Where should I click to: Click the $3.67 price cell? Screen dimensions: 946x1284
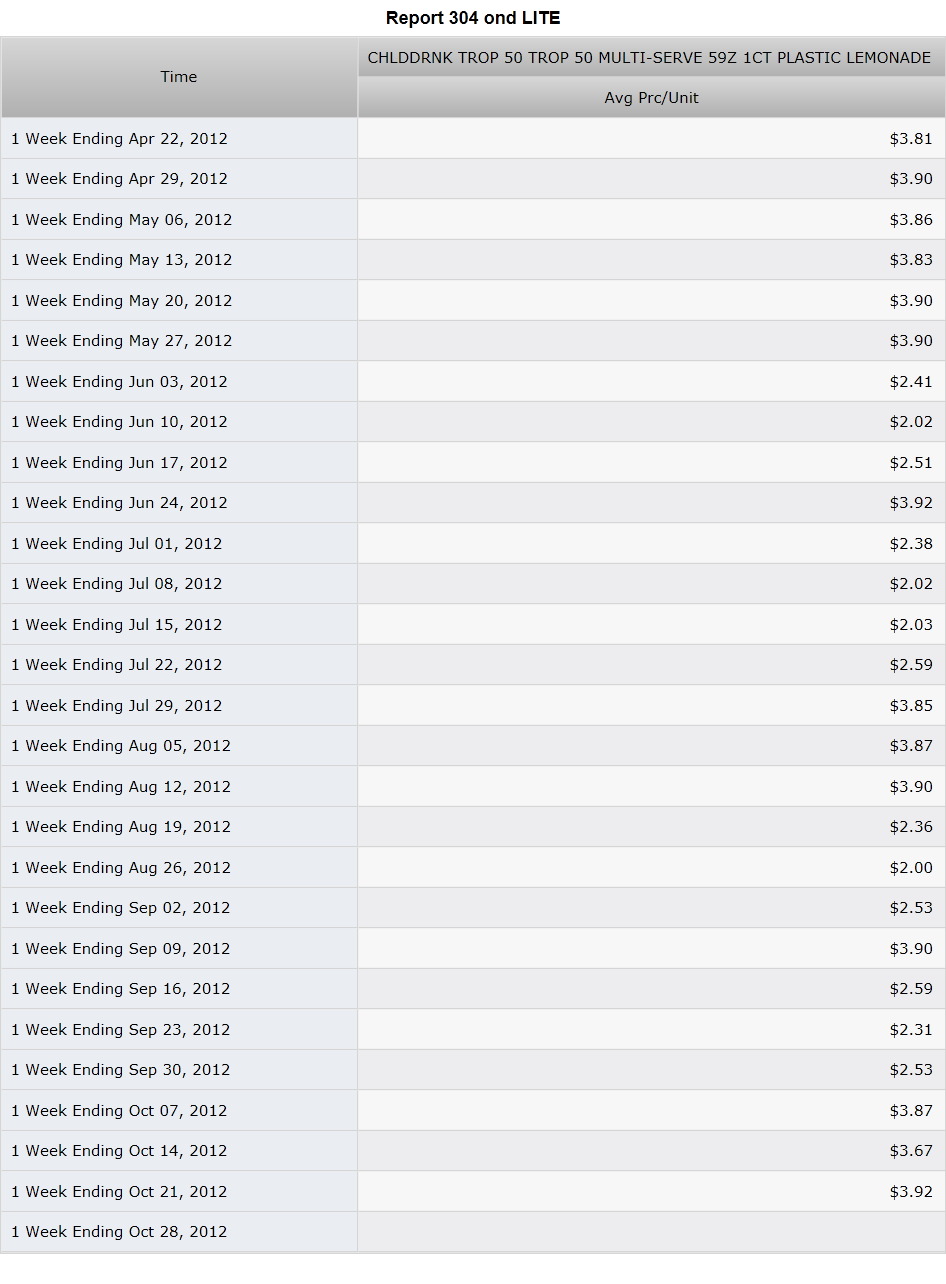[651, 1151]
